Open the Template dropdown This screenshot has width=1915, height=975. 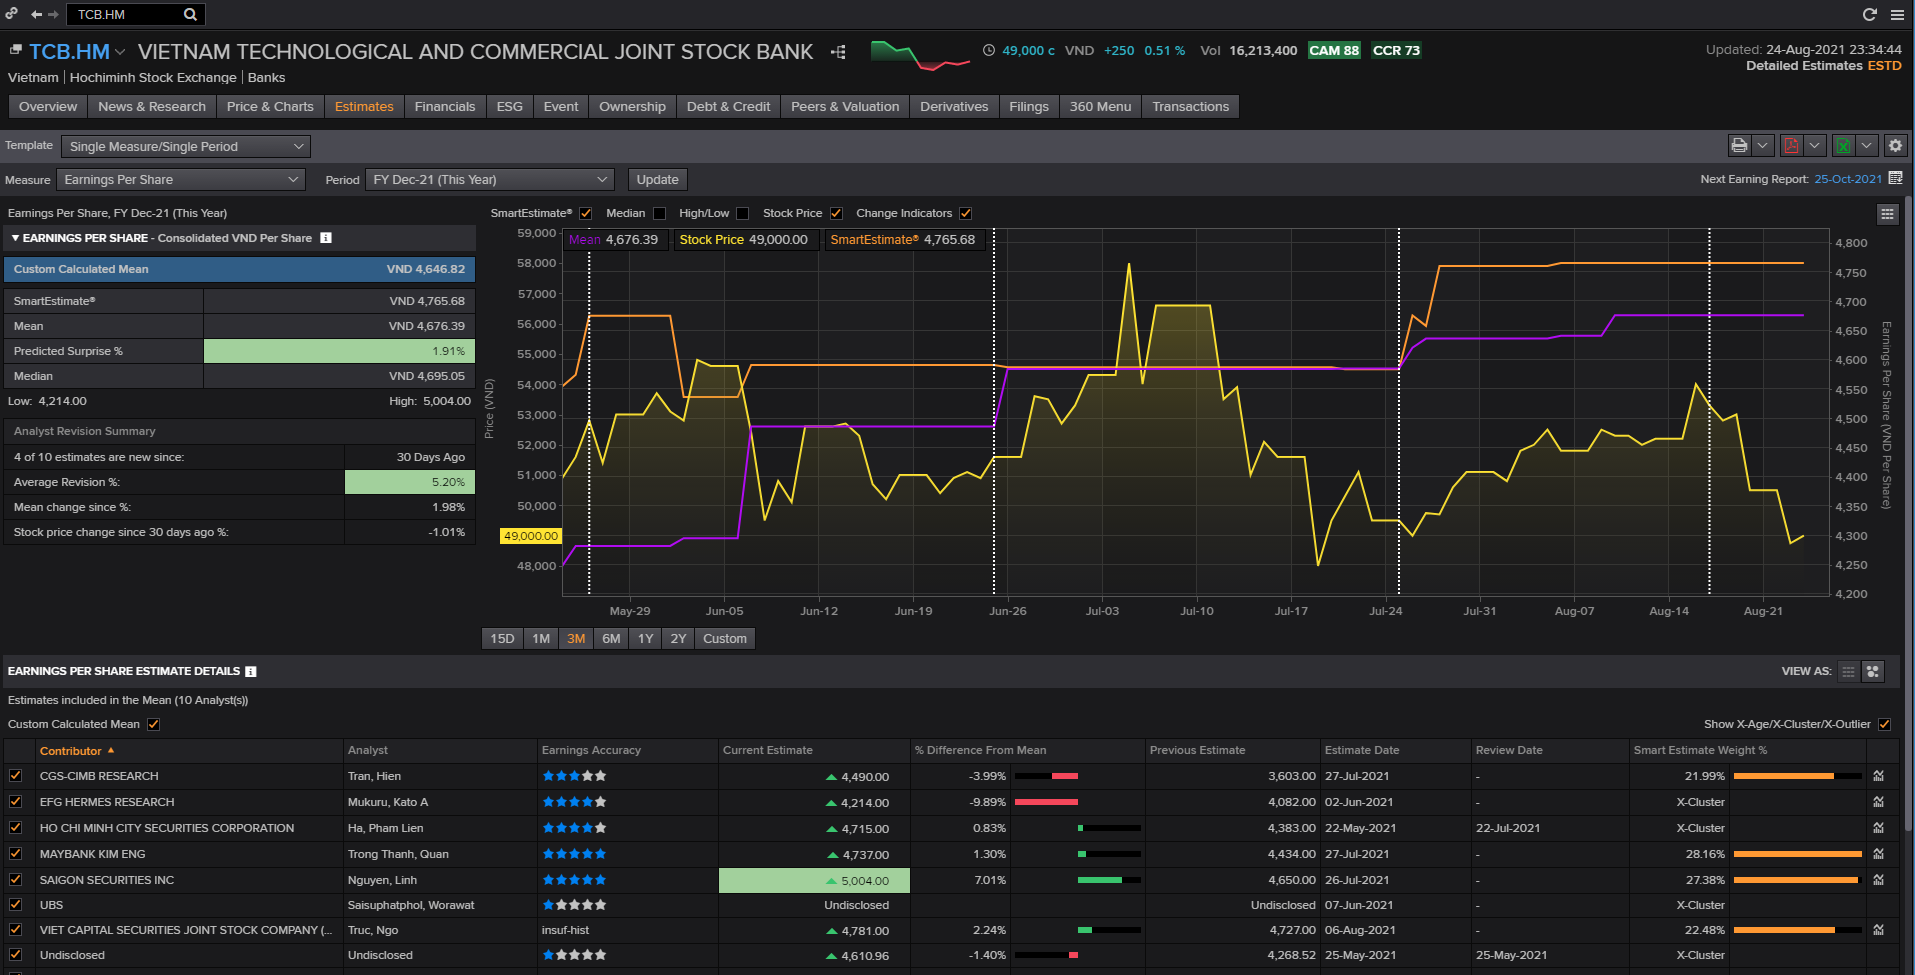pyautogui.click(x=186, y=147)
